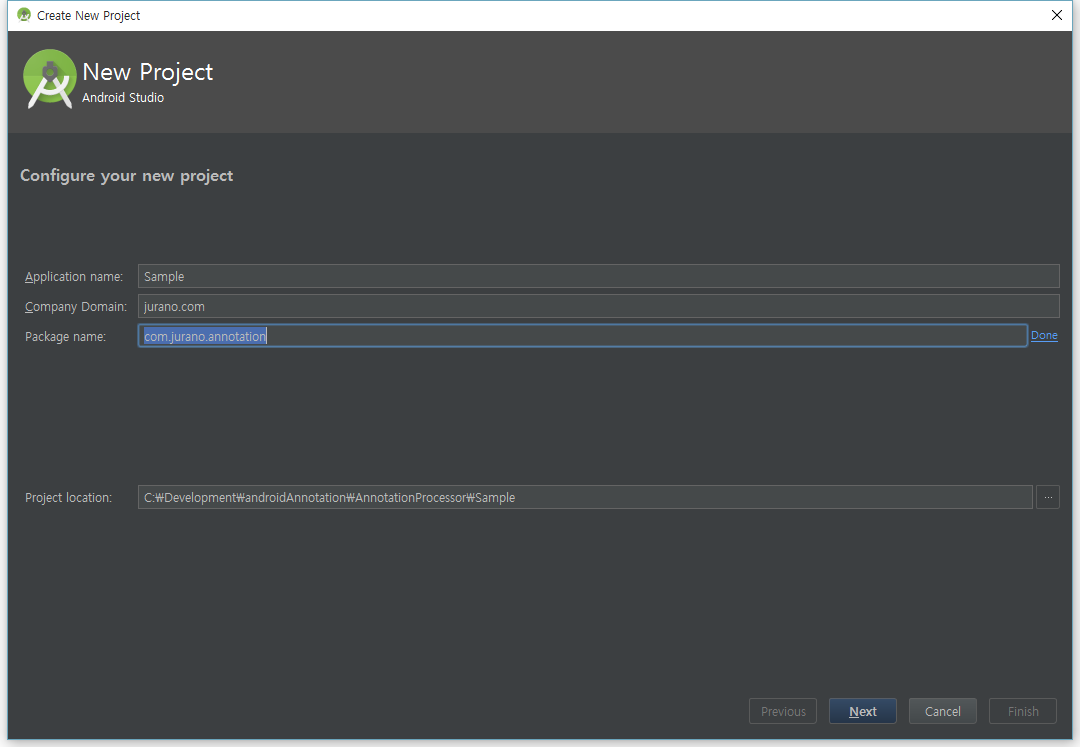Click the Previous button

(x=783, y=710)
